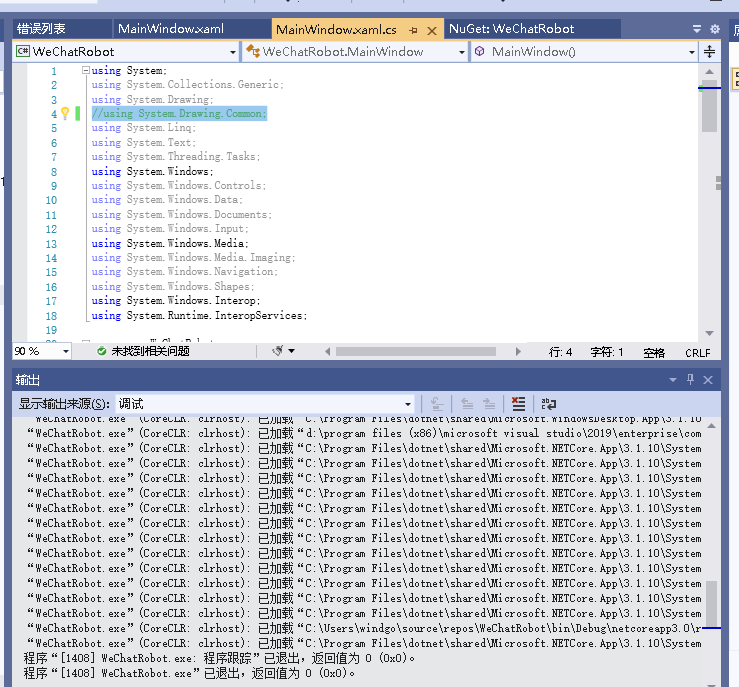Screen dimensions: 739x687
Task: Click the output line with Users\windgo path
Action: click(364, 628)
